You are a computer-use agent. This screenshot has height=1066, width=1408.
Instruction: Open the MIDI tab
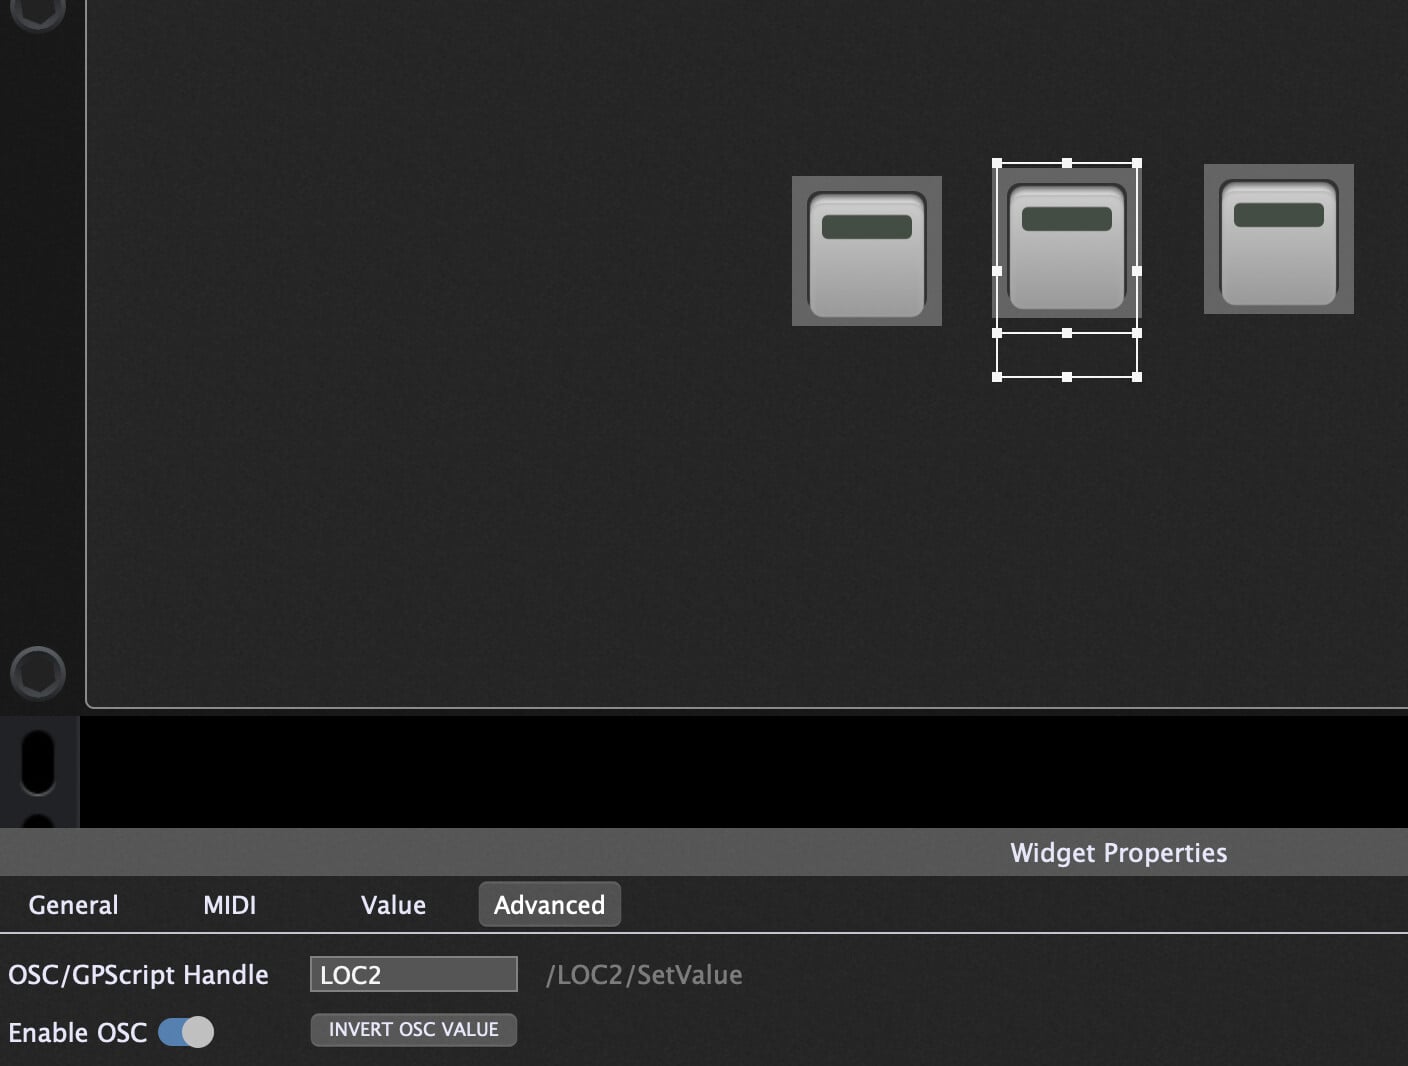click(229, 905)
